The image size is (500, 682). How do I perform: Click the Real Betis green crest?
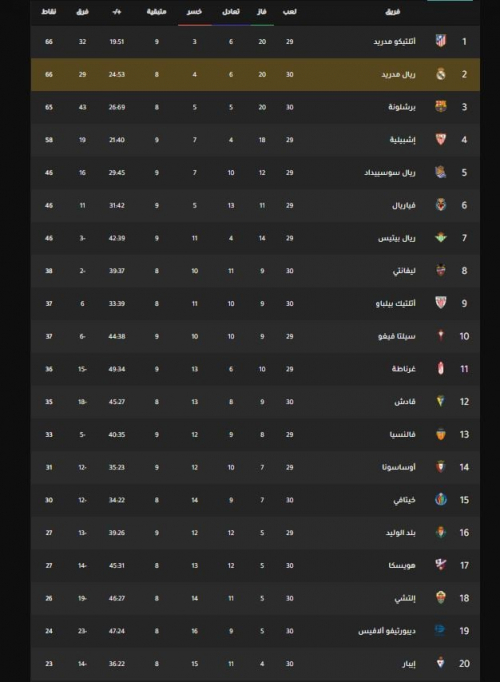coord(441,238)
